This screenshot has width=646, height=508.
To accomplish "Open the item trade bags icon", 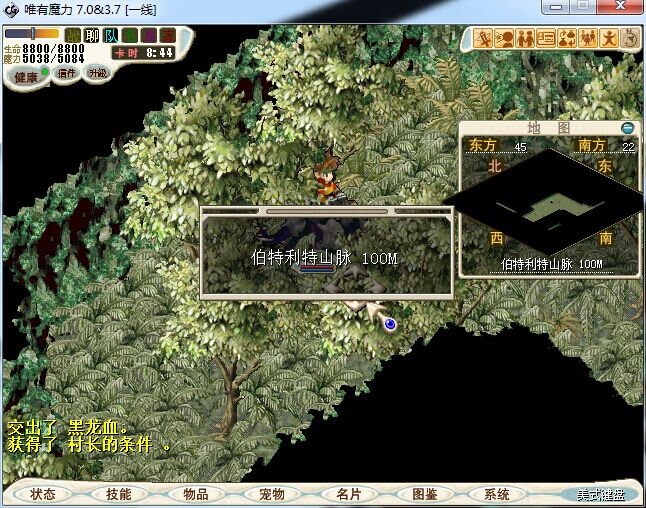I will coord(567,40).
